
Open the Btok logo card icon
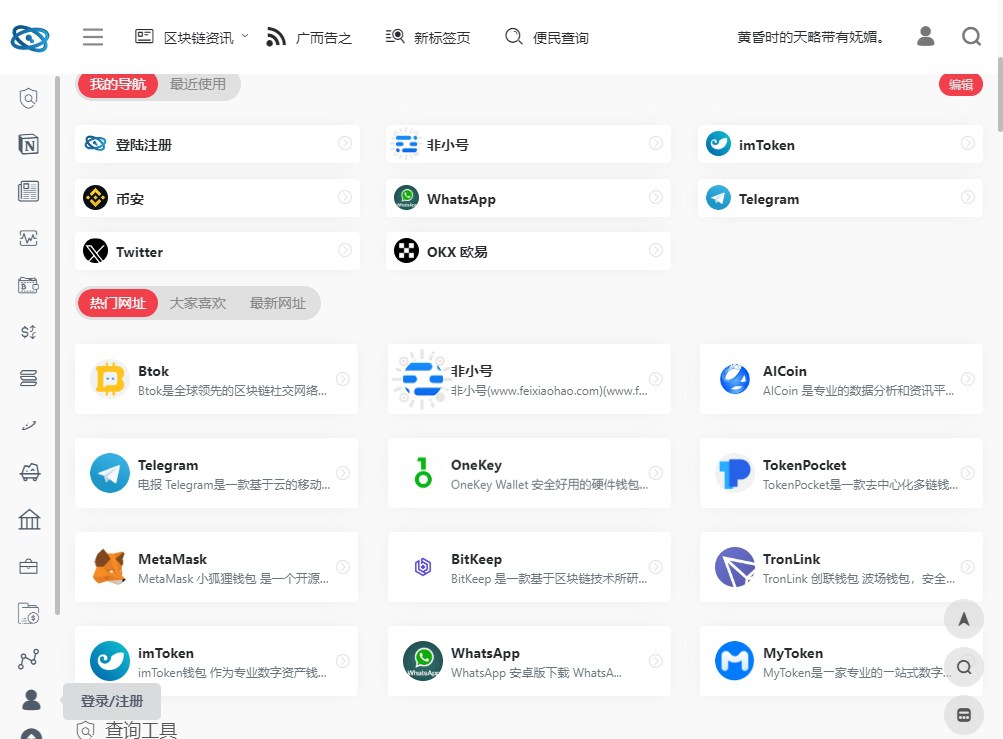109,379
